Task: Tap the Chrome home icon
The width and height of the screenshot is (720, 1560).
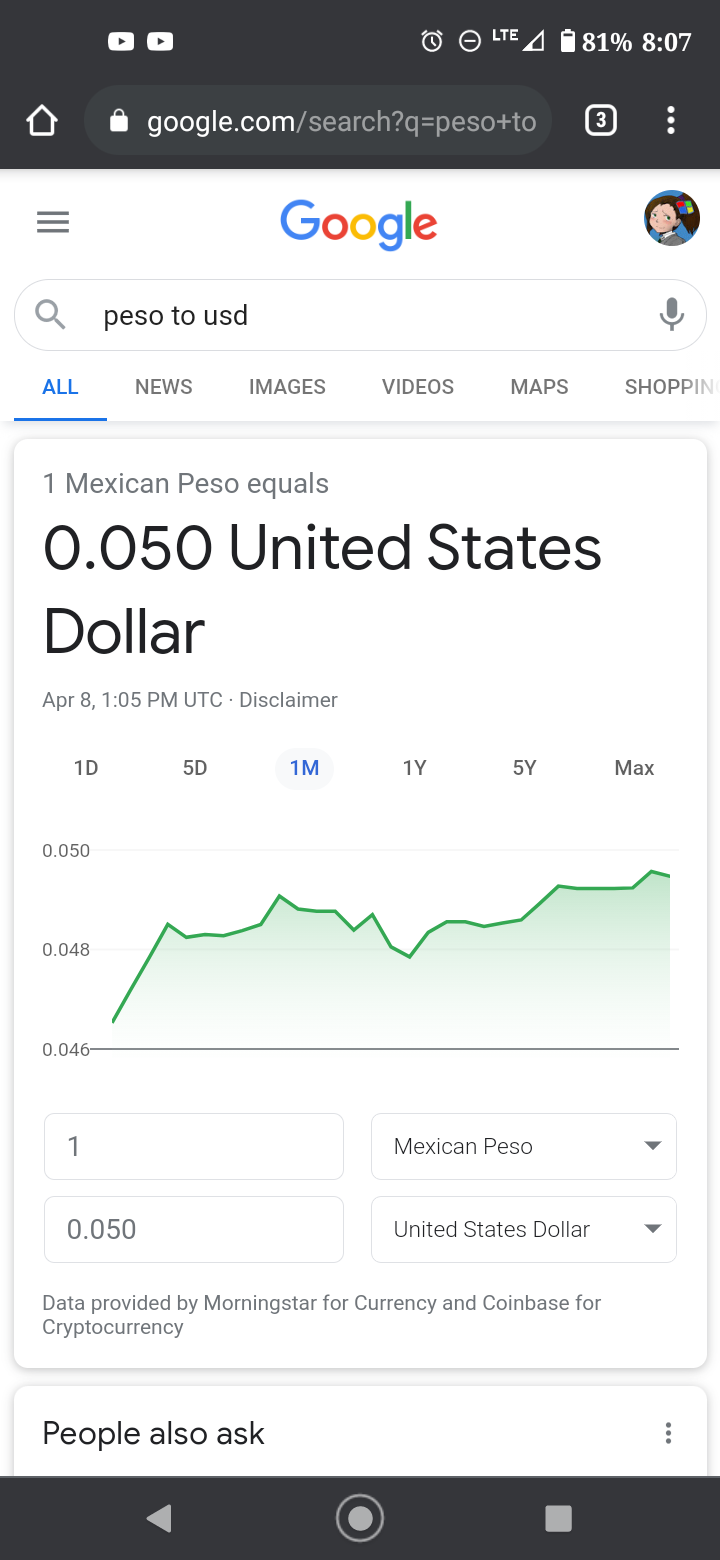Action: (x=42, y=122)
